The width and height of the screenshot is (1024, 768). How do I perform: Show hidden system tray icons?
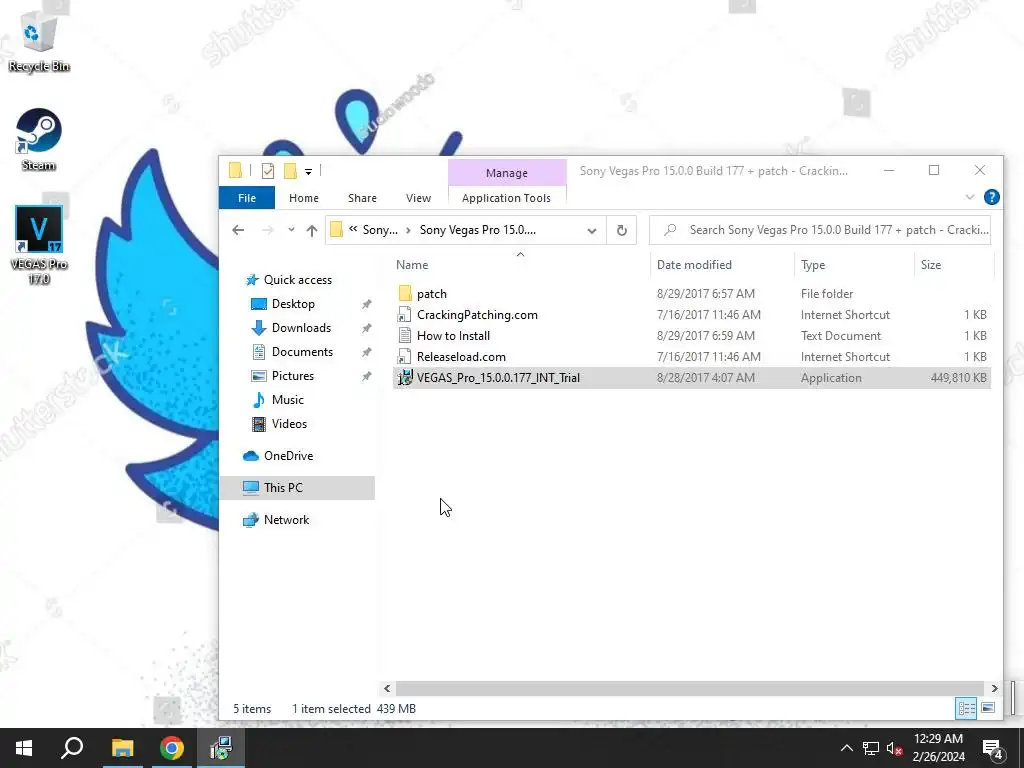point(846,748)
